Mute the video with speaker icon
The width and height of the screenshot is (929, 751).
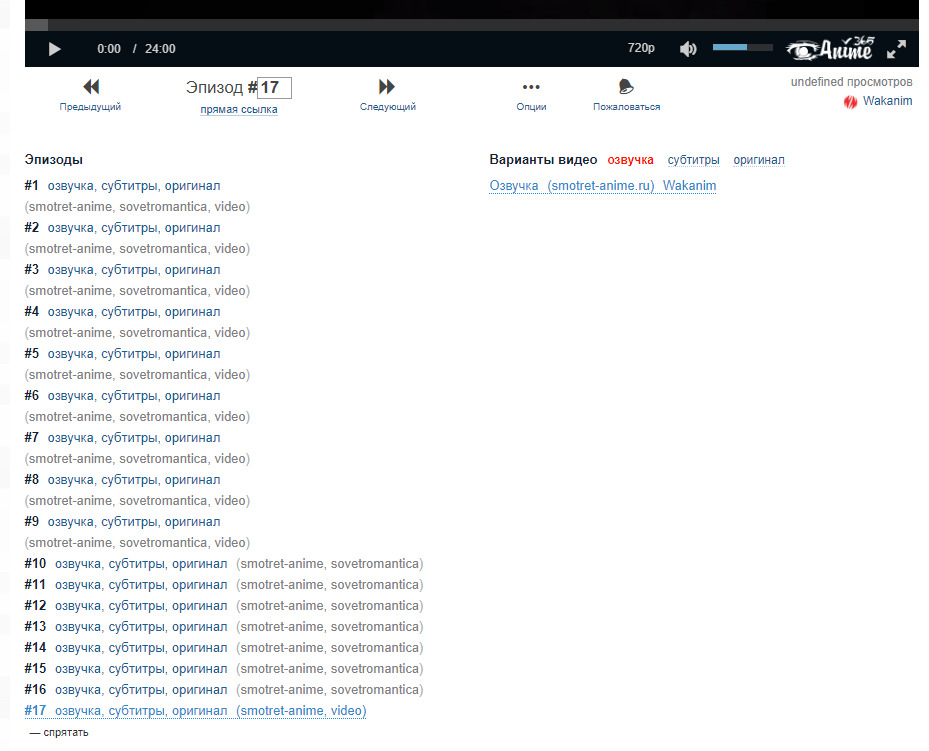coord(688,49)
